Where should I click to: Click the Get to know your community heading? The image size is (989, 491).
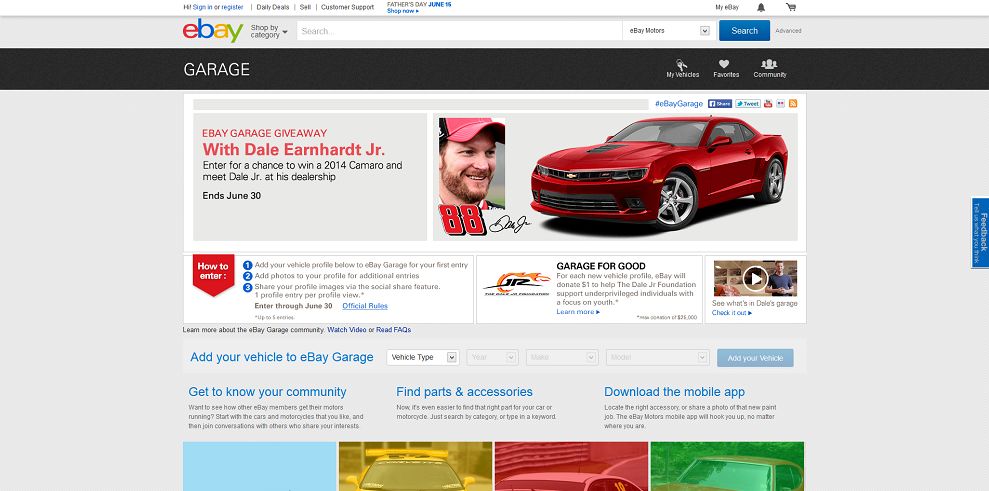(267, 392)
